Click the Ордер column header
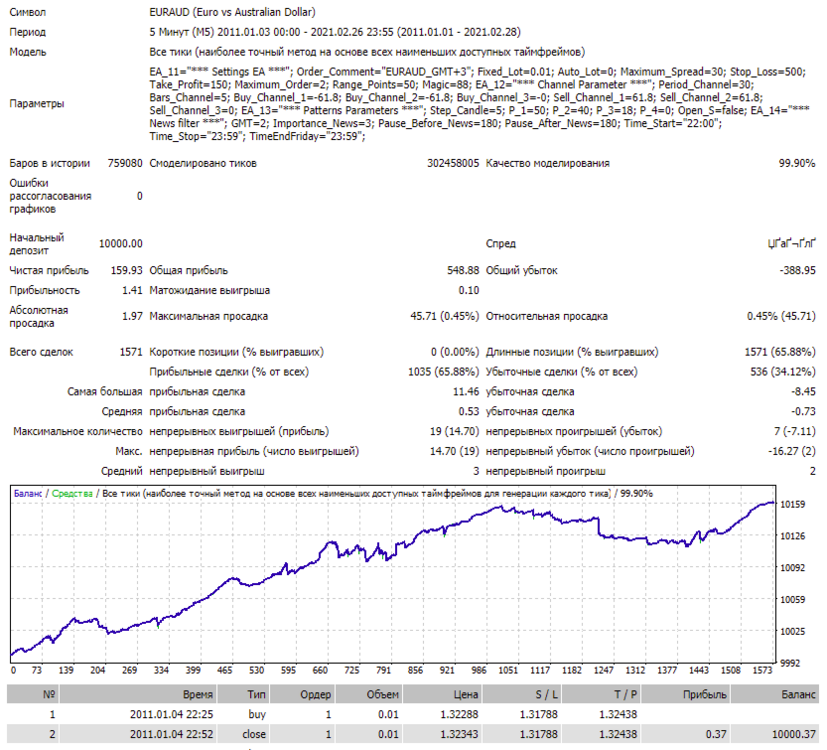 click(303, 694)
